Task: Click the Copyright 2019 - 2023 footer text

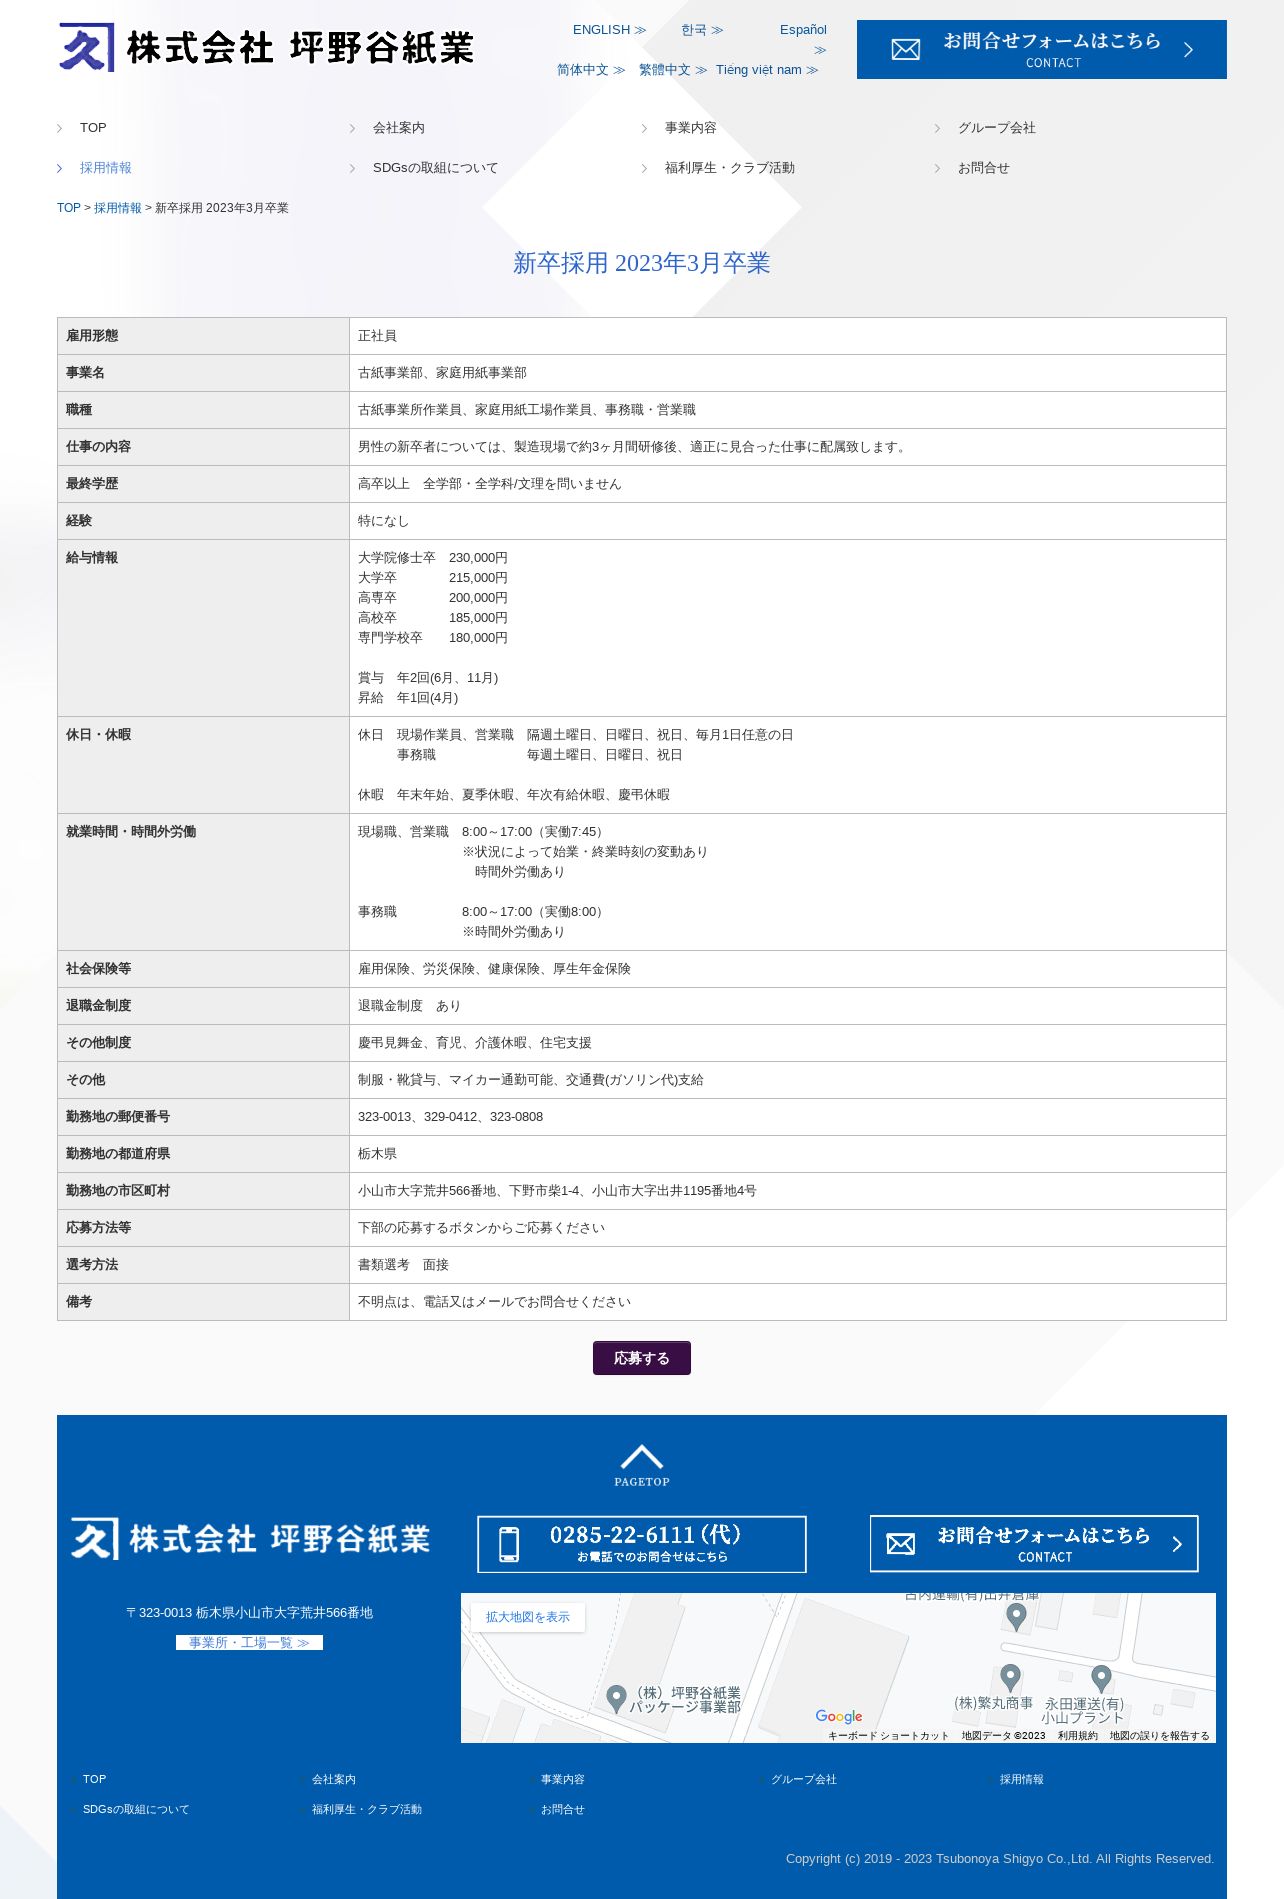Action: [1000, 1859]
